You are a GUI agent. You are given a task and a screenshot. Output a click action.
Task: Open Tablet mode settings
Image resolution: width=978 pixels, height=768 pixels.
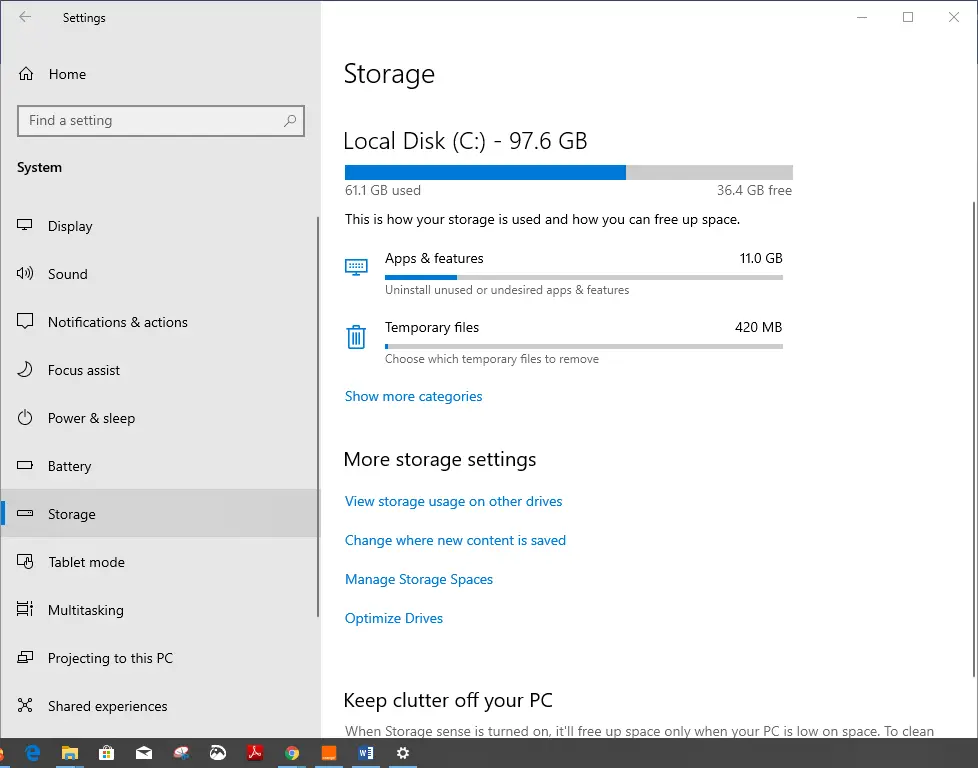click(x=159, y=562)
